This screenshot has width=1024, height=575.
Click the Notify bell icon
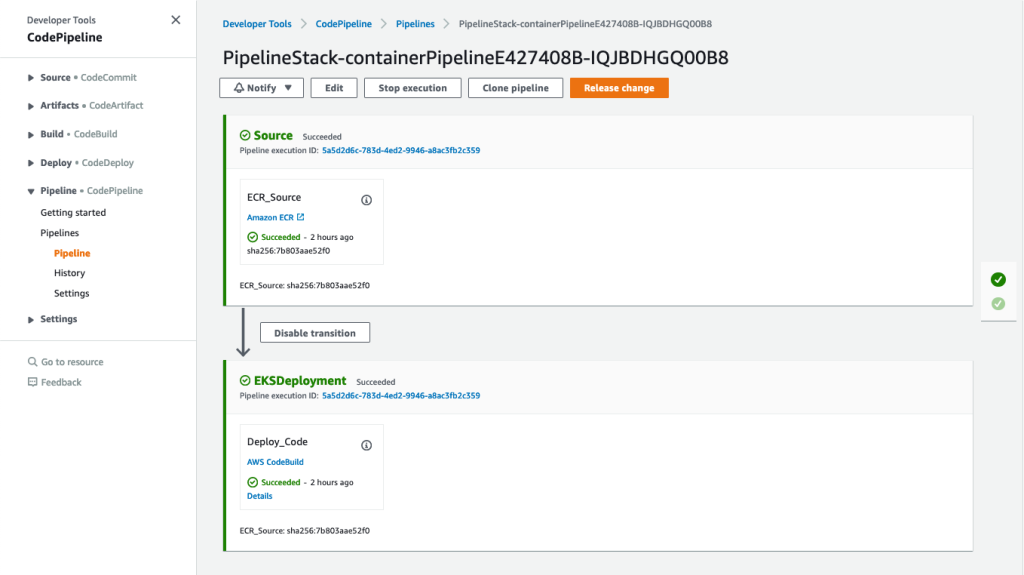click(238, 88)
